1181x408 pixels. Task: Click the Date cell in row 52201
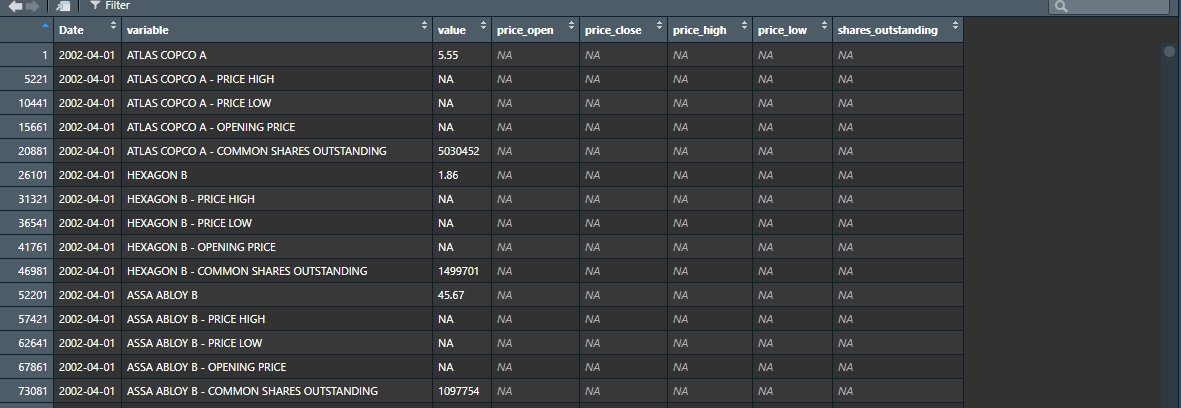pos(87,295)
